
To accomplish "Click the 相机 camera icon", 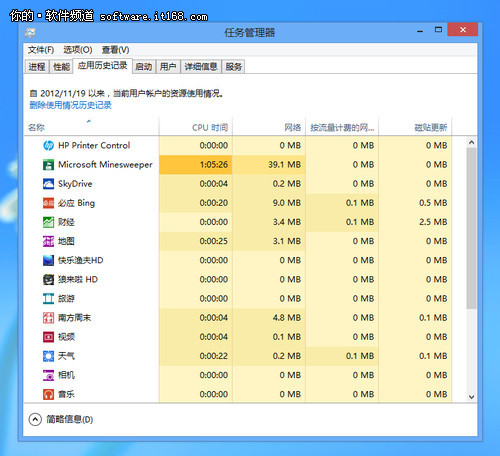I will coord(48,375).
